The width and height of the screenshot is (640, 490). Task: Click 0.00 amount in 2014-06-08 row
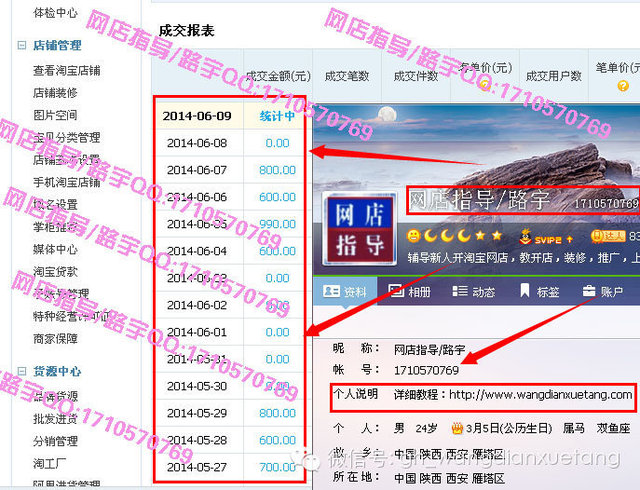click(278, 143)
